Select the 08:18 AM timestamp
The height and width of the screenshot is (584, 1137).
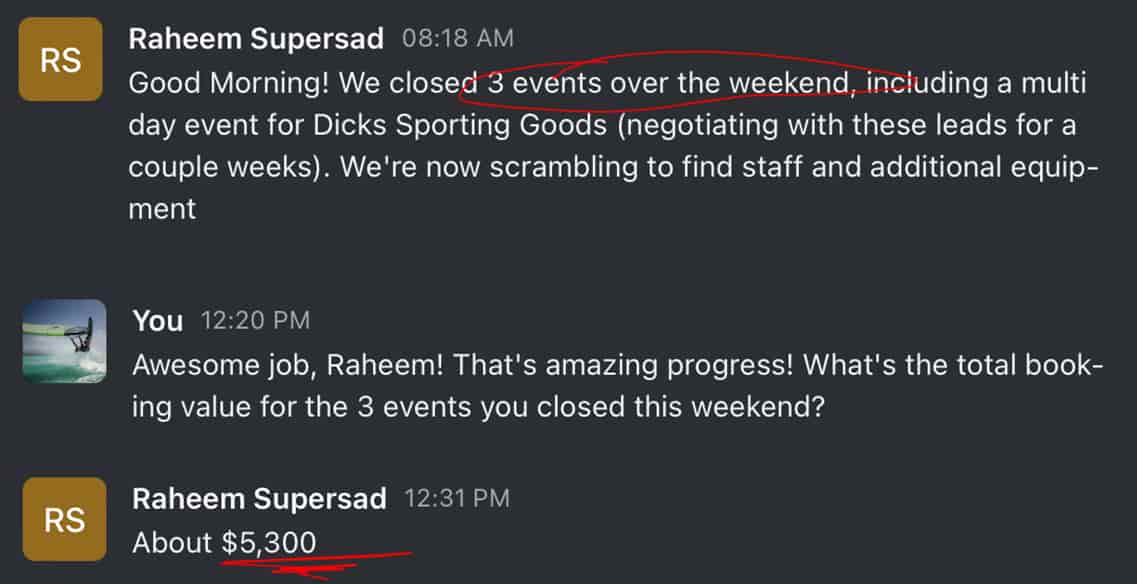click(x=458, y=38)
